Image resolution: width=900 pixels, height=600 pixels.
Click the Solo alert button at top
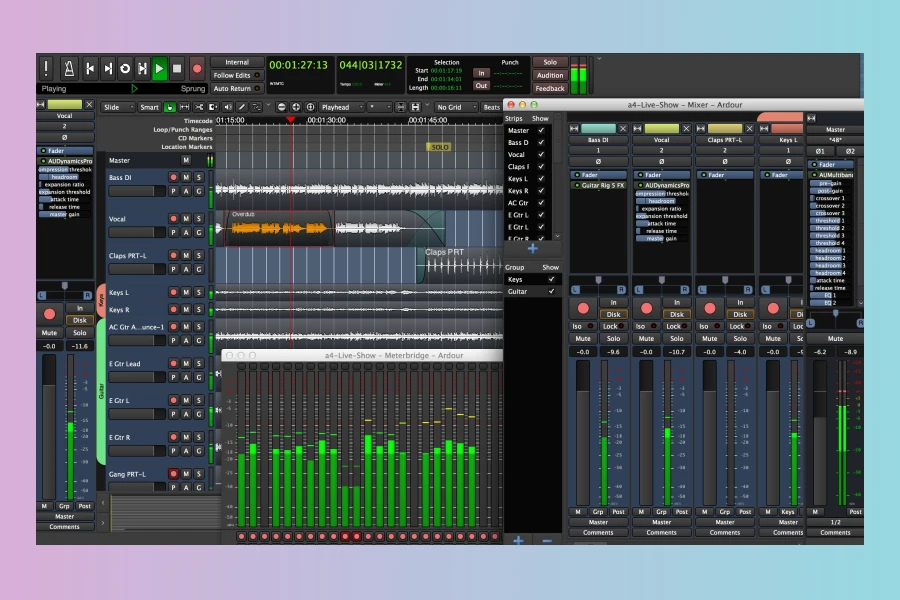coord(550,62)
